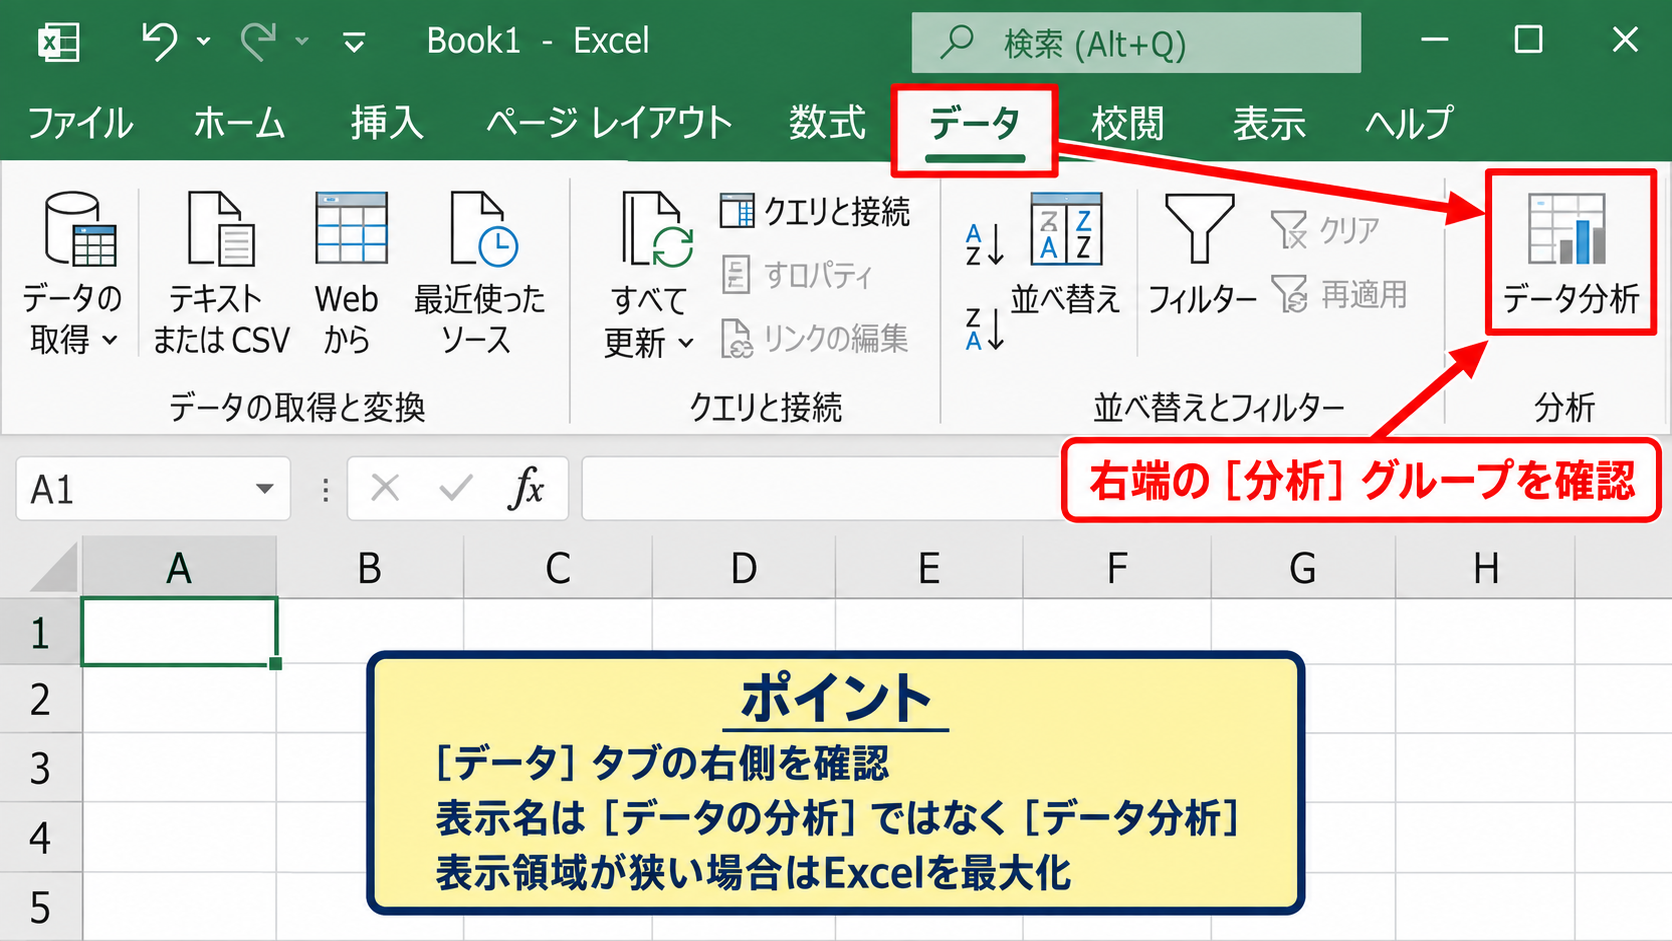Select cell A1 in the worksheet
Image resolution: width=1672 pixels, height=941 pixels.
coord(179,631)
